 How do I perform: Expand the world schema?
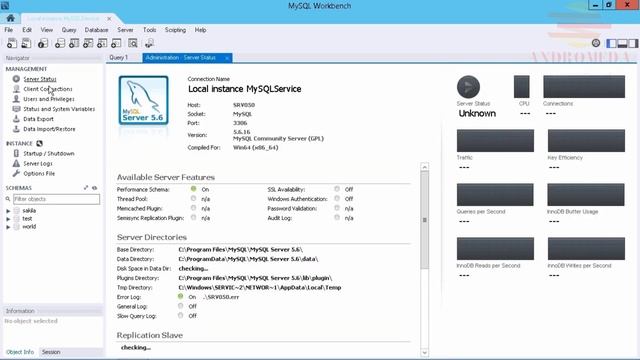tap(8, 227)
